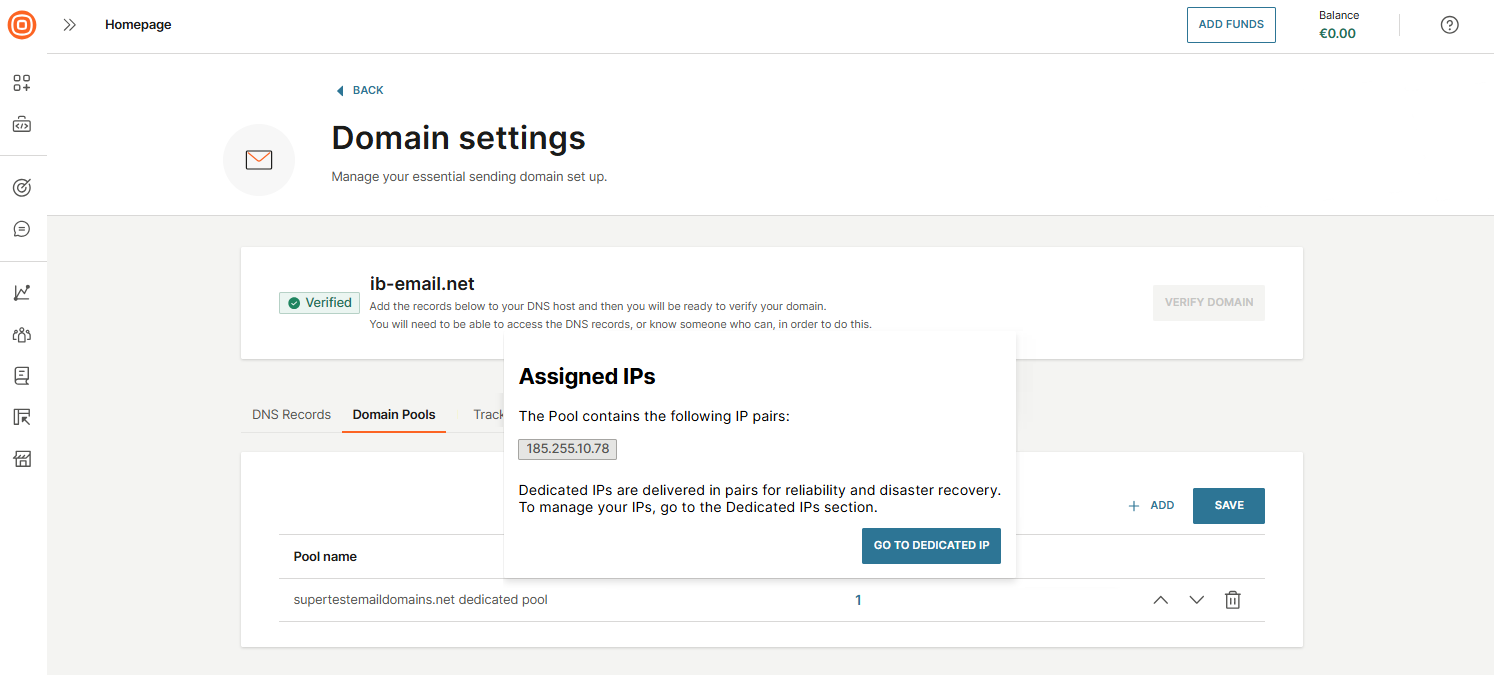This screenshot has height=675, width=1494.
Task: Select the chat message icon in sidebar
Action: tap(21, 228)
